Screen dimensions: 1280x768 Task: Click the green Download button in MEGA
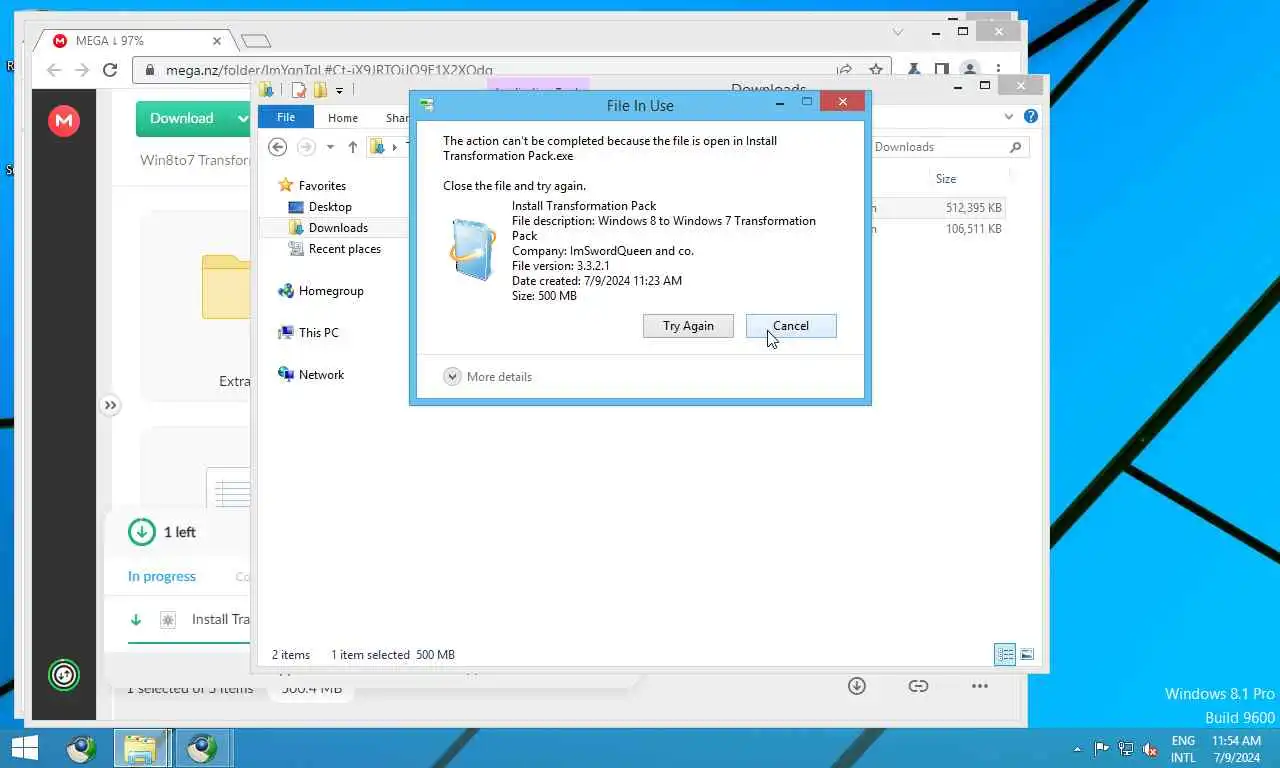pos(182,118)
